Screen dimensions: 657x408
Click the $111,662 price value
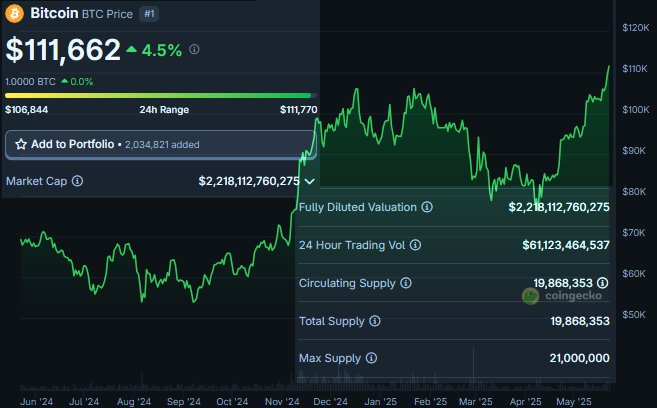click(63, 50)
